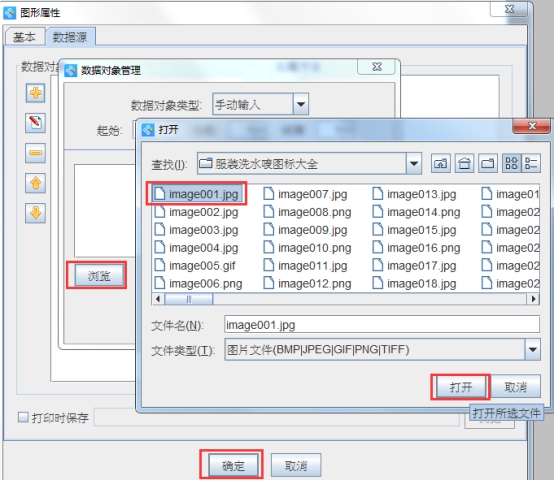Click the 浏览 browse button
The image size is (554, 481).
tap(99, 276)
